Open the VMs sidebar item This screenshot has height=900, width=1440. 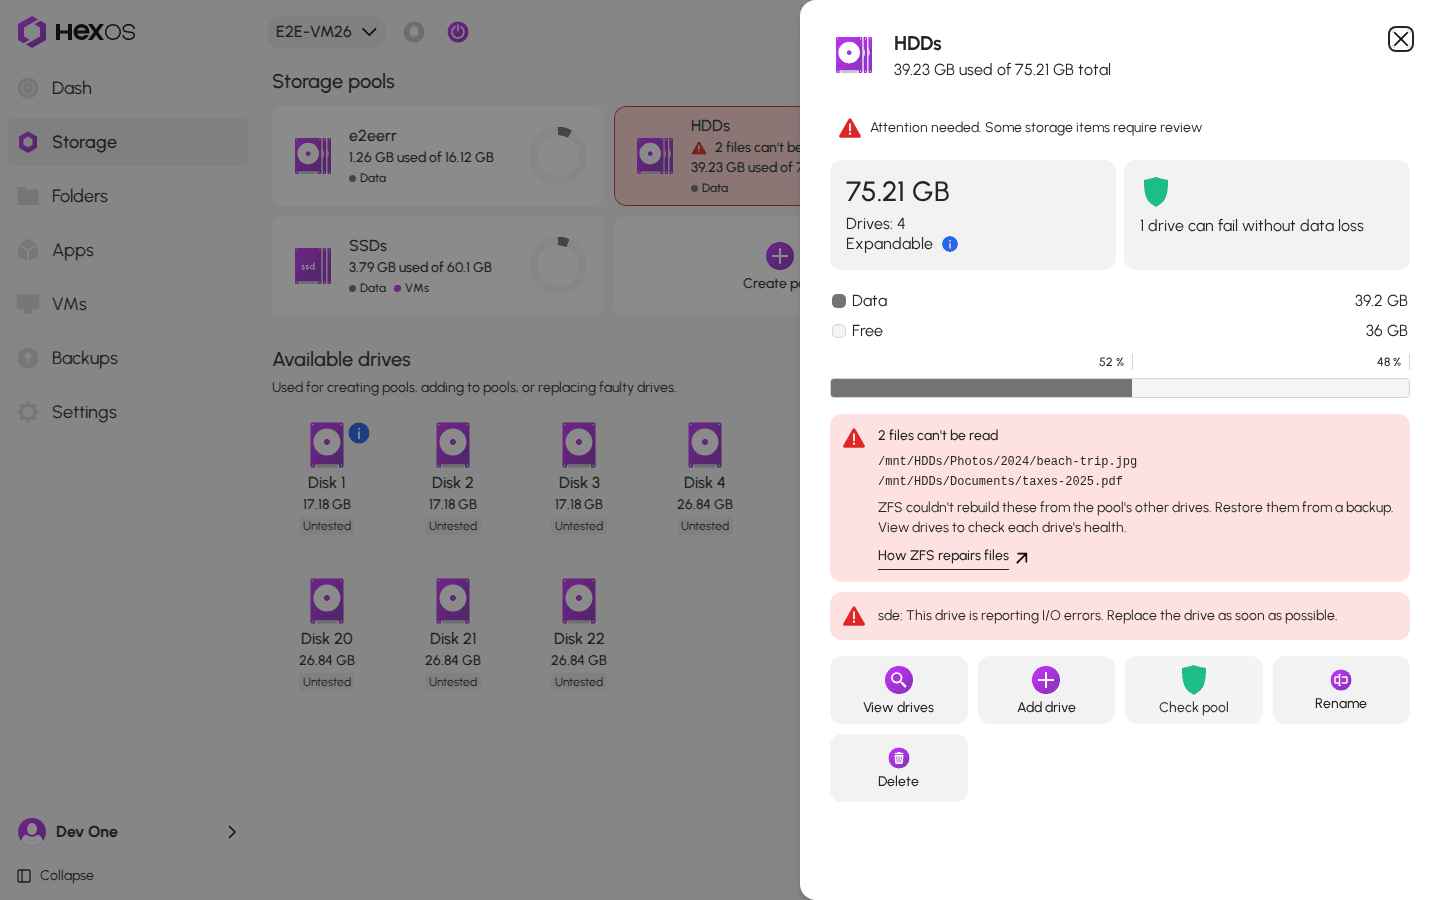(128, 304)
